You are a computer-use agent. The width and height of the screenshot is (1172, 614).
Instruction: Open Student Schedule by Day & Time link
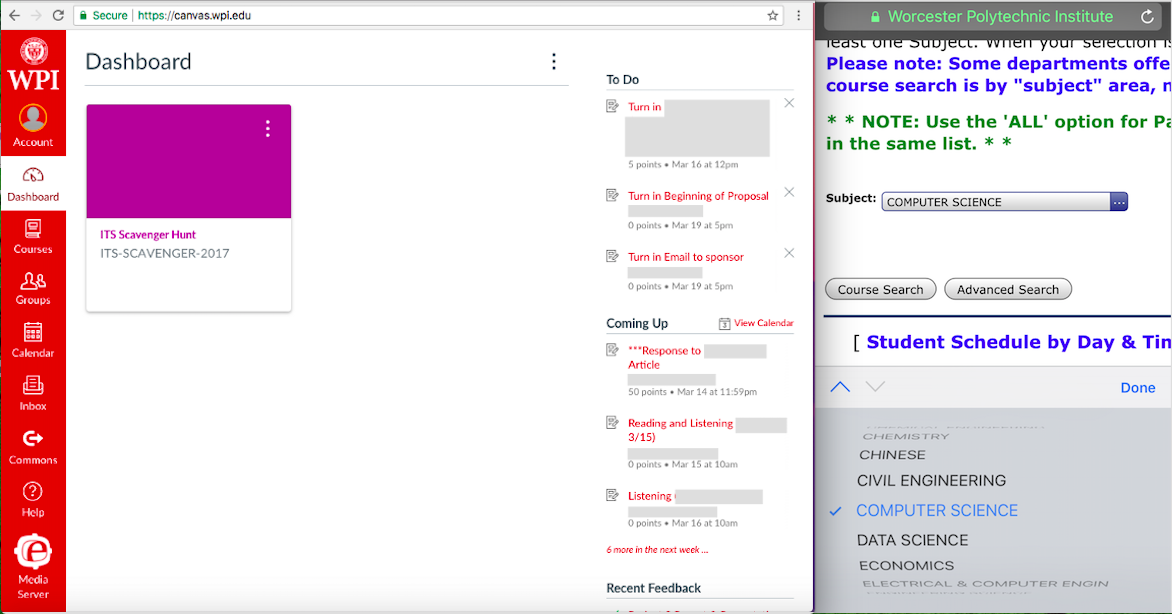[1018, 342]
